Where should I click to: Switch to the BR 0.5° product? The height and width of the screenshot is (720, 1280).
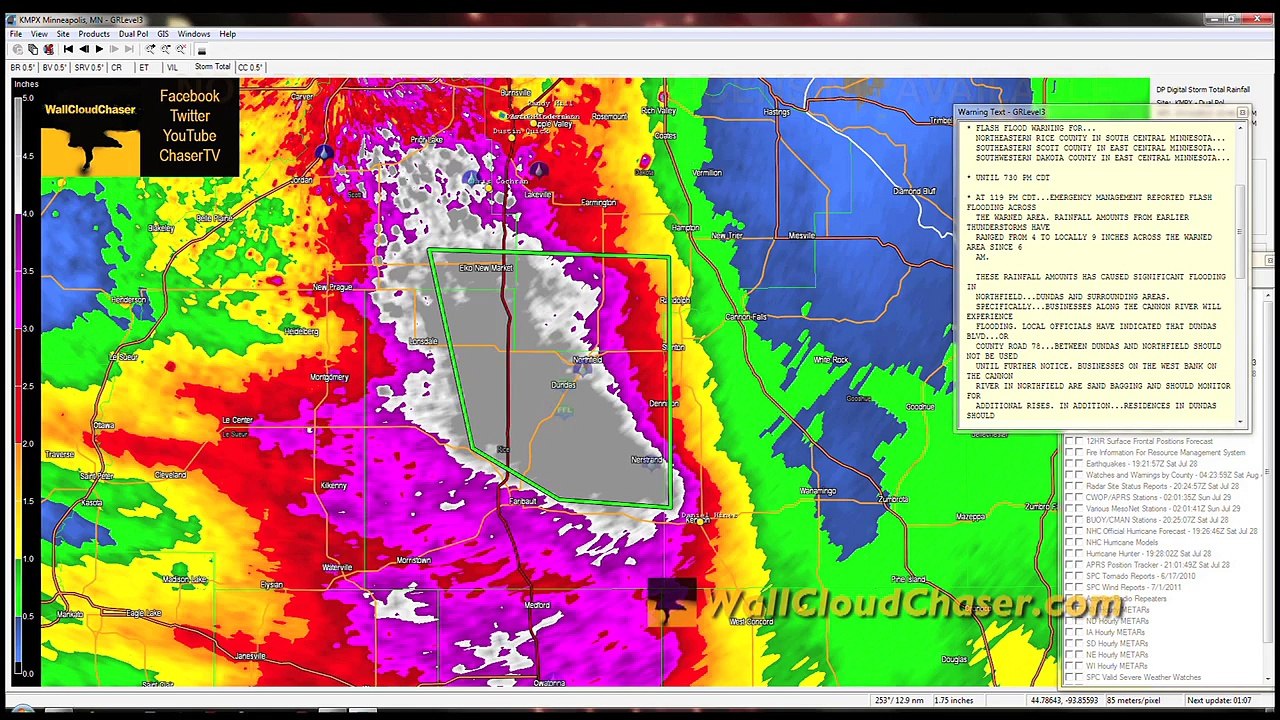tap(24, 67)
